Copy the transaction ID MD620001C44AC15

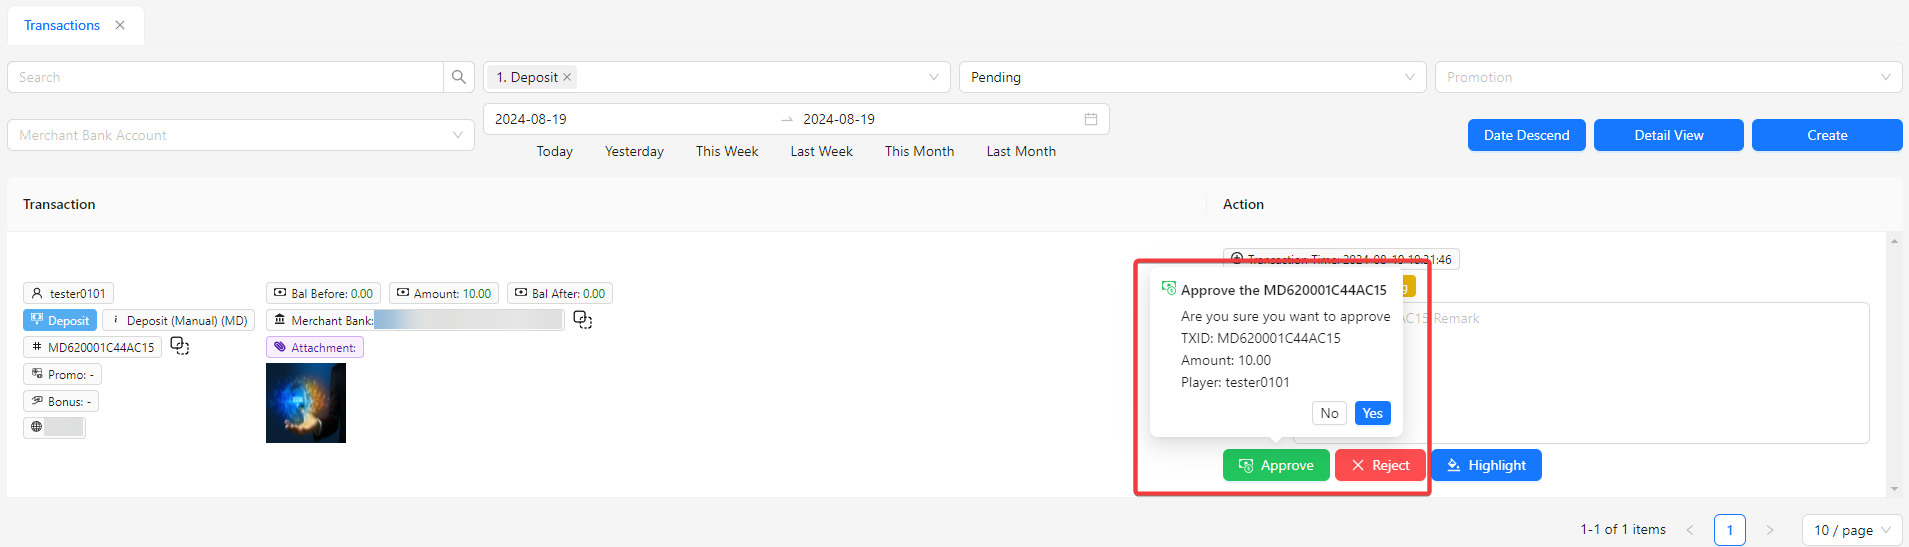point(180,346)
